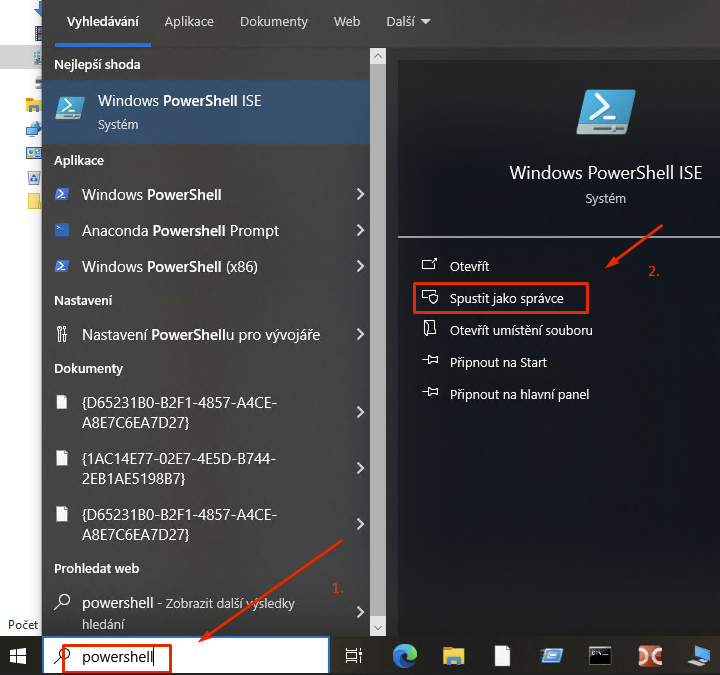The height and width of the screenshot is (675, 720).
Task: Click the Otevřít open icon
Action: click(430, 264)
